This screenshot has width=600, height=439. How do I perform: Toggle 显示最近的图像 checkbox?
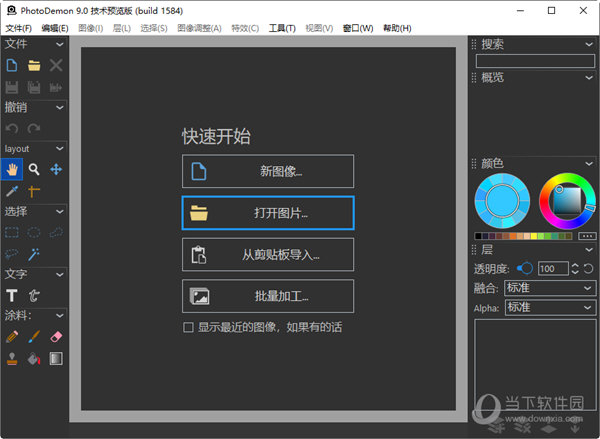coord(188,327)
